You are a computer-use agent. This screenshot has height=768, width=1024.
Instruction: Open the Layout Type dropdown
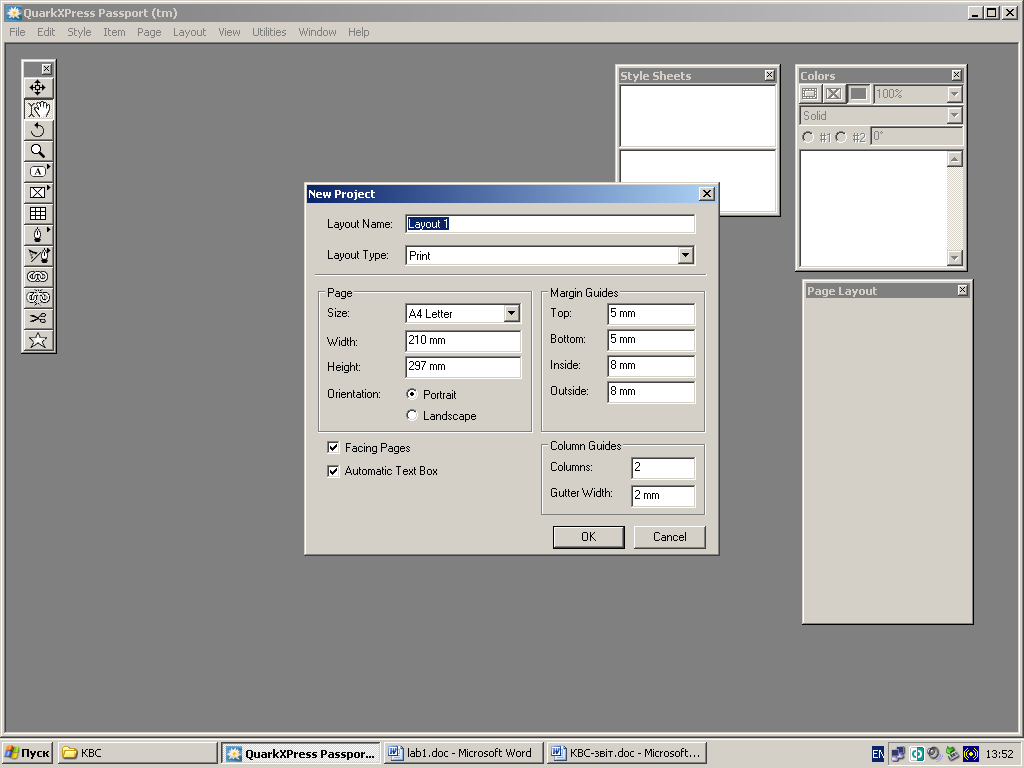[685, 255]
